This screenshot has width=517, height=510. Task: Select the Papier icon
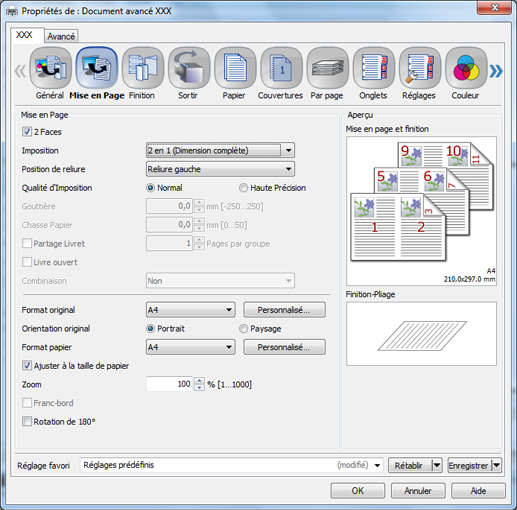(235, 68)
